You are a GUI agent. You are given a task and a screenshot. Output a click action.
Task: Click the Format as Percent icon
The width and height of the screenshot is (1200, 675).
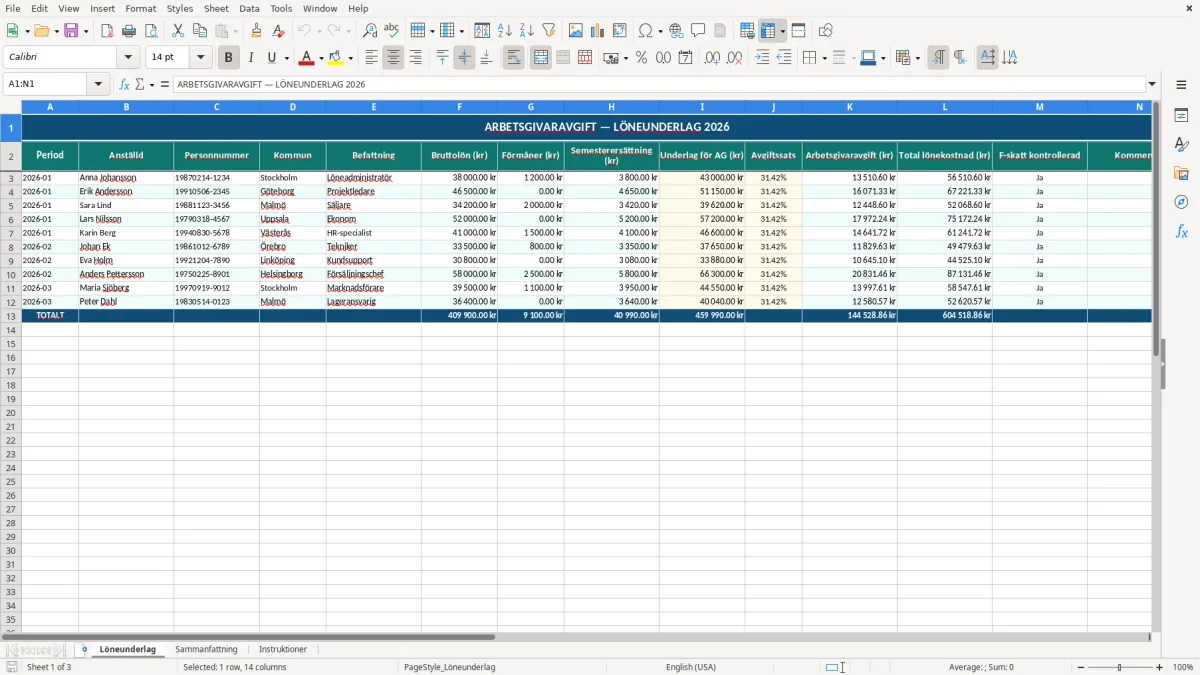641,58
